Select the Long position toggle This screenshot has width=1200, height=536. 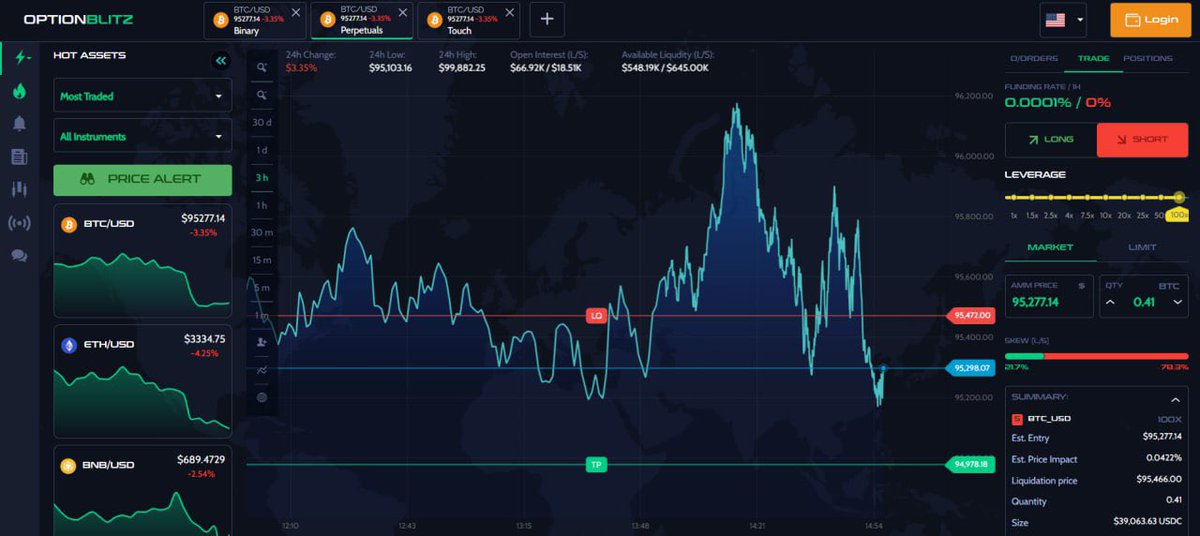1050,140
